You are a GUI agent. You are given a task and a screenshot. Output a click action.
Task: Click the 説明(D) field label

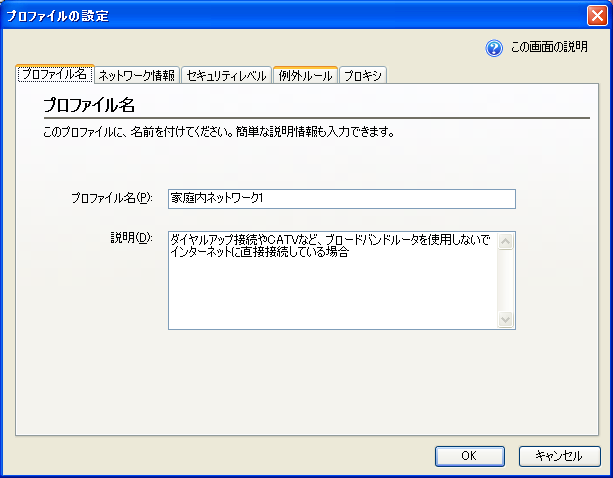130,239
